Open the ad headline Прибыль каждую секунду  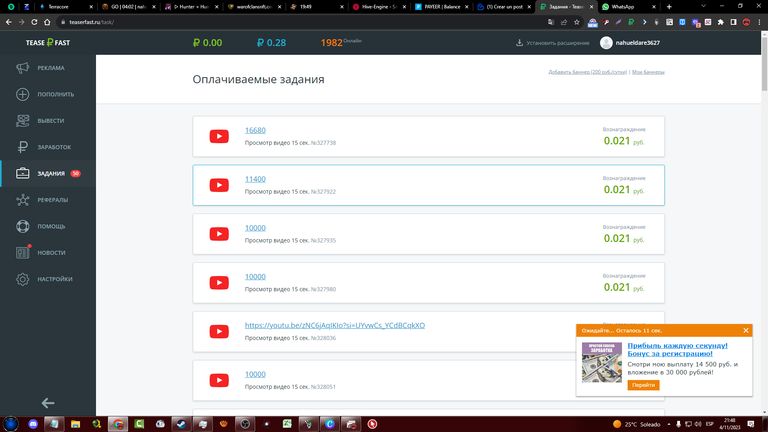[x=677, y=350]
